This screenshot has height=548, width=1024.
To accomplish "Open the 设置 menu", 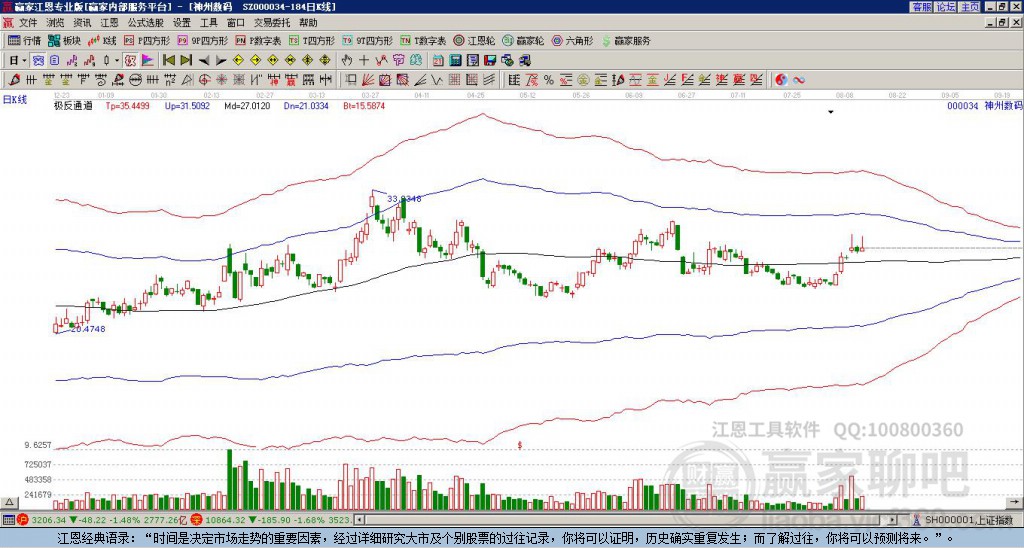I will (182, 23).
